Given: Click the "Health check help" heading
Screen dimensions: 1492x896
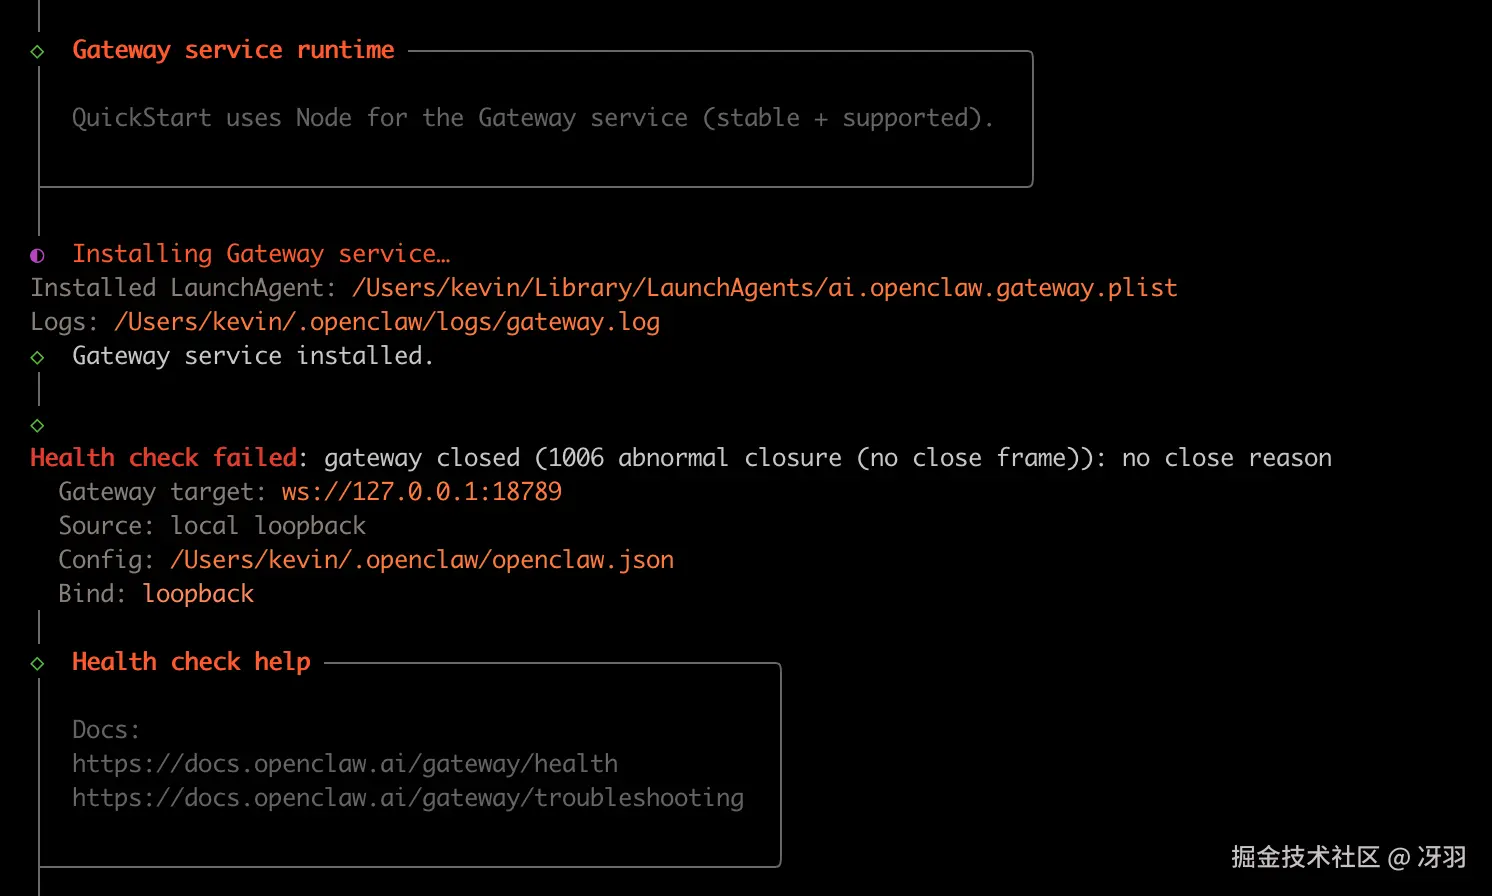Looking at the screenshot, I should pos(191,662).
